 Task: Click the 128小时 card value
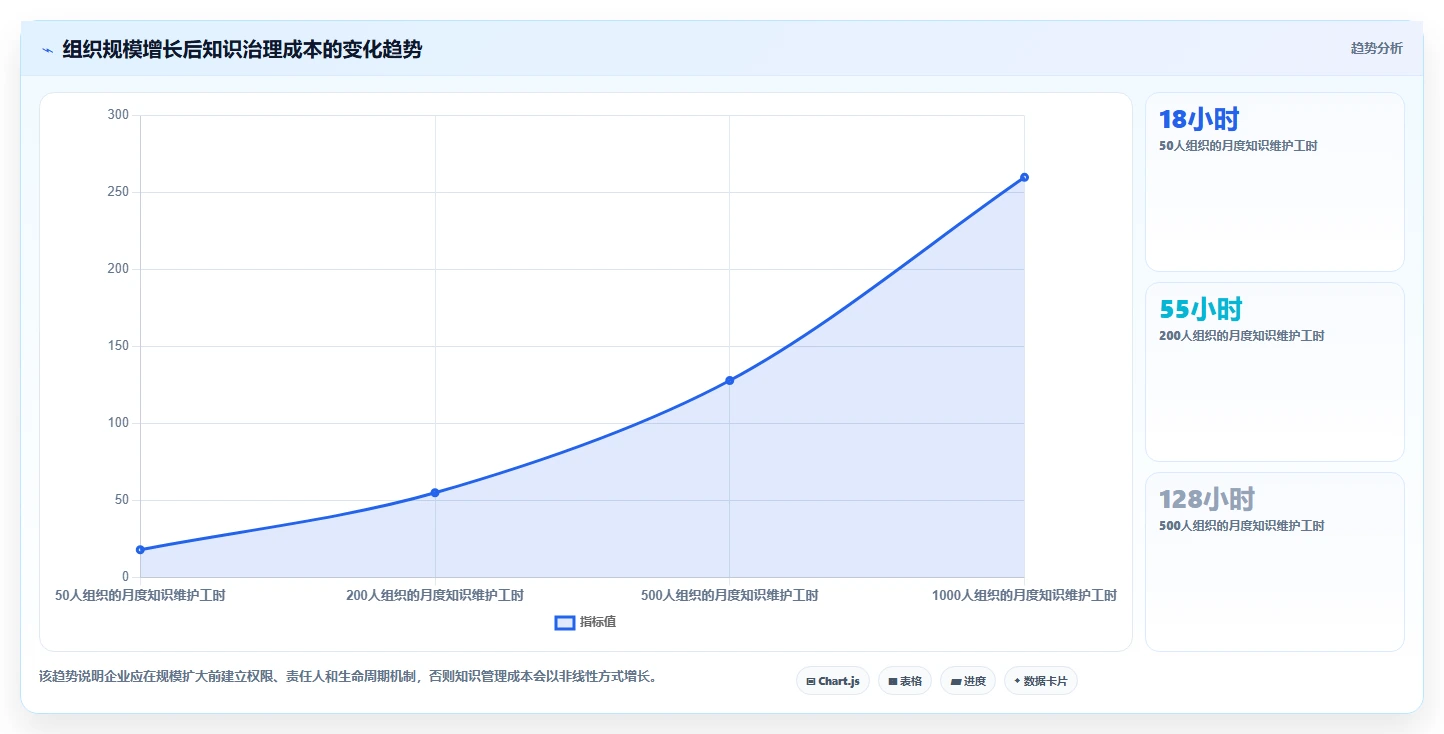pos(1207,499)
